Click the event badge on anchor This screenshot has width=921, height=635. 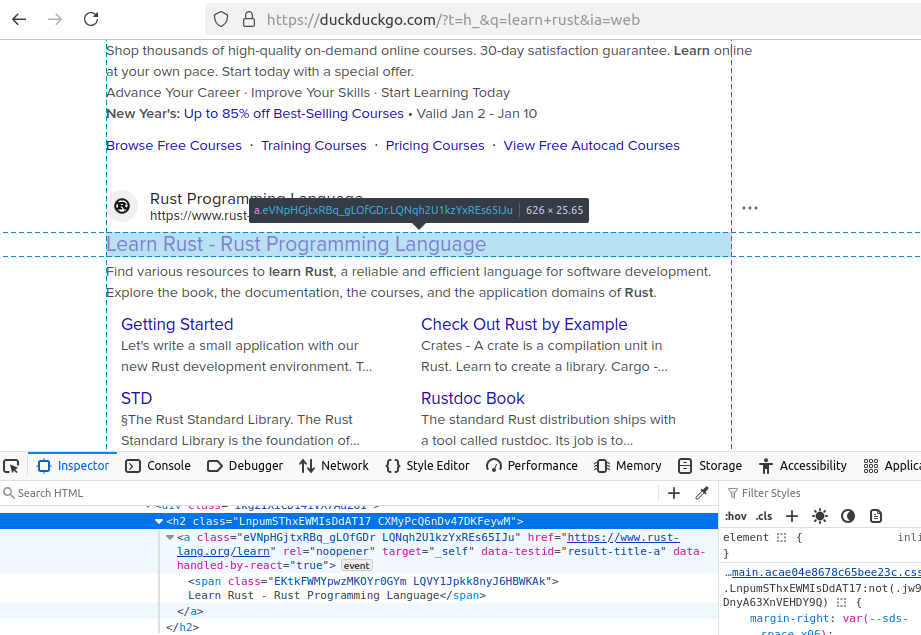(x=357, y=566)
